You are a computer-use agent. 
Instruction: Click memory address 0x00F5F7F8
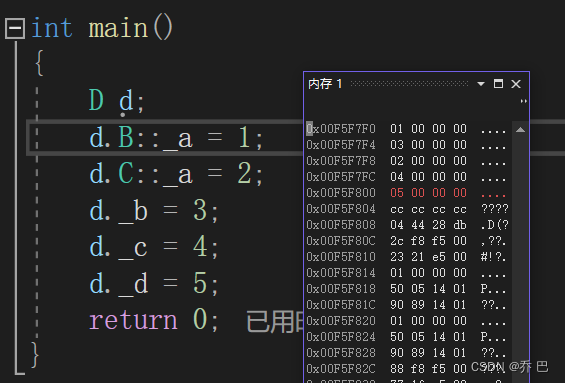341,161
